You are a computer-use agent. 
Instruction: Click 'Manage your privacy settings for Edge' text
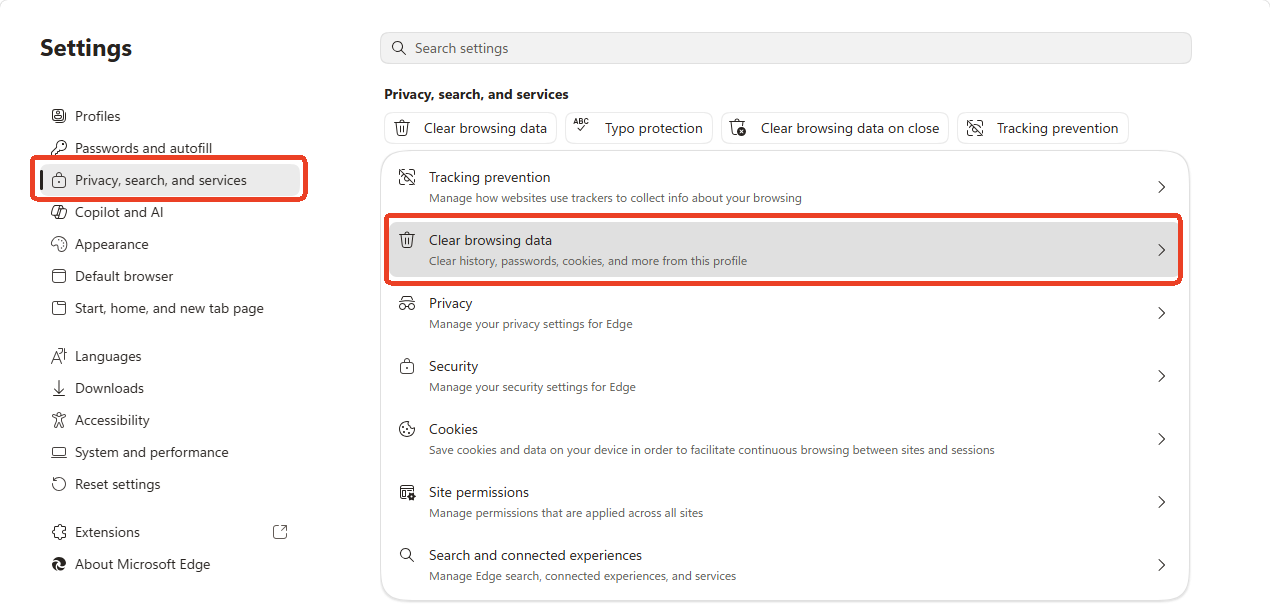531,324
